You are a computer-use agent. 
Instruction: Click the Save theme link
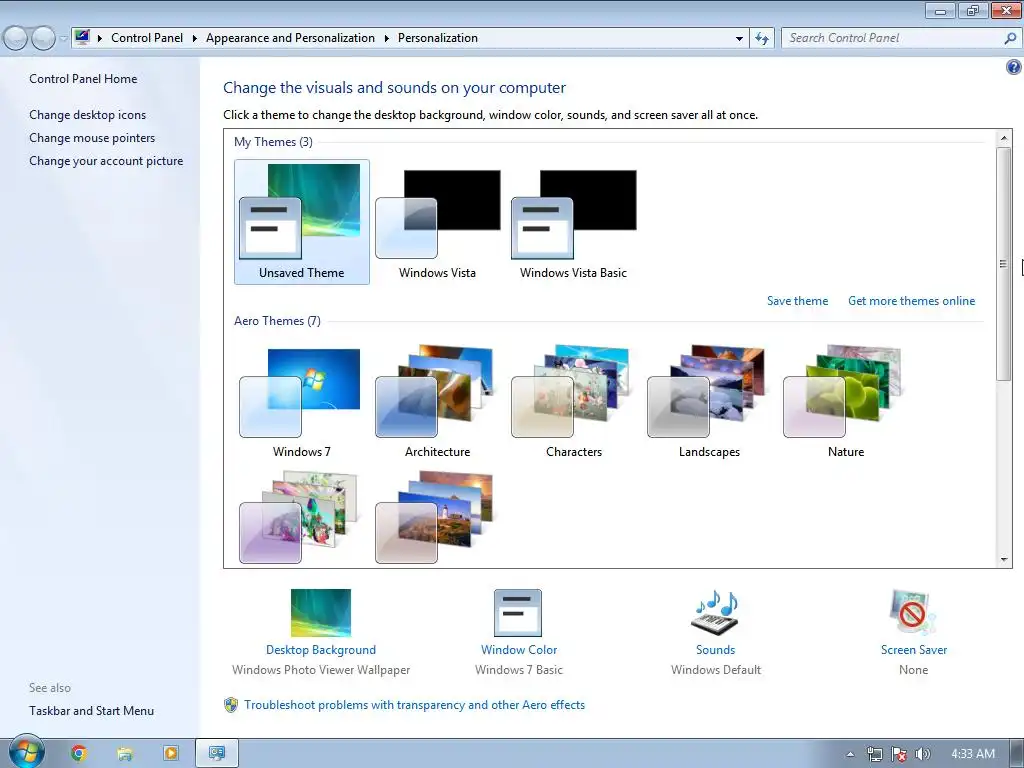click(797, 301)
